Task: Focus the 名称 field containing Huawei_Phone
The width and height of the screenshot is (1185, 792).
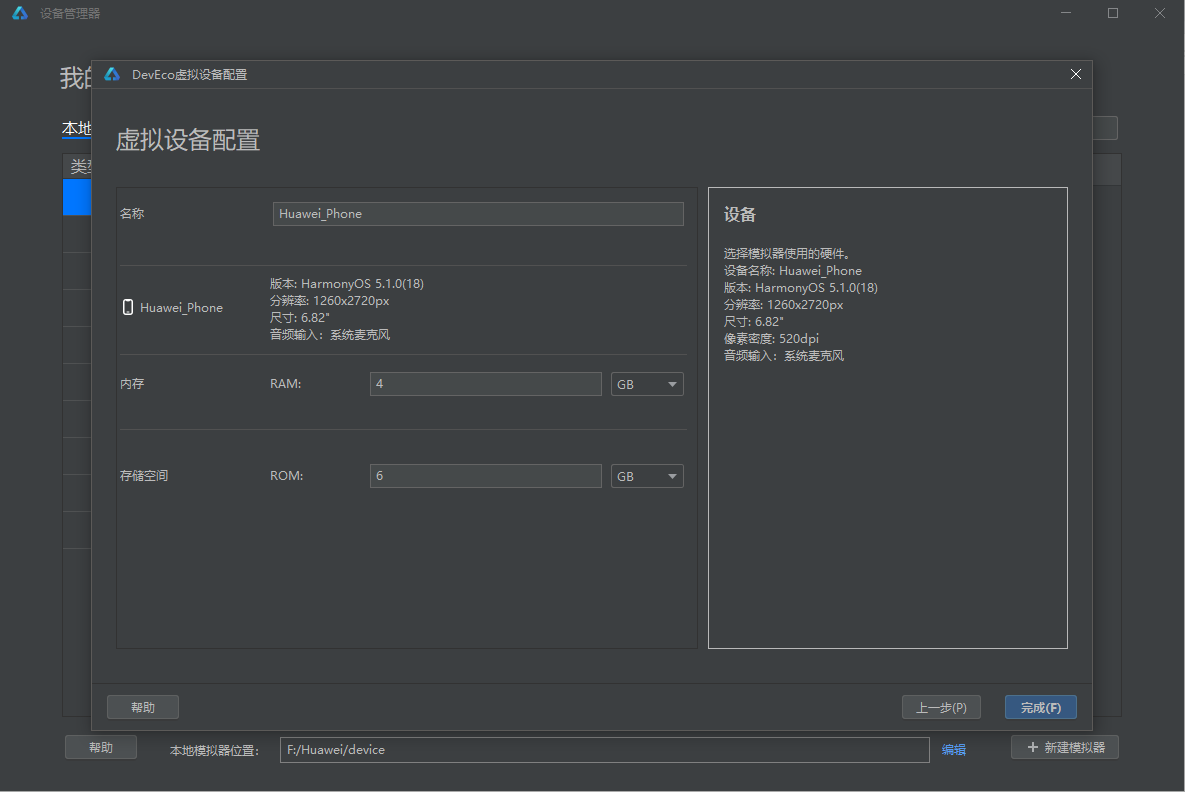Action: pos(478,214)
